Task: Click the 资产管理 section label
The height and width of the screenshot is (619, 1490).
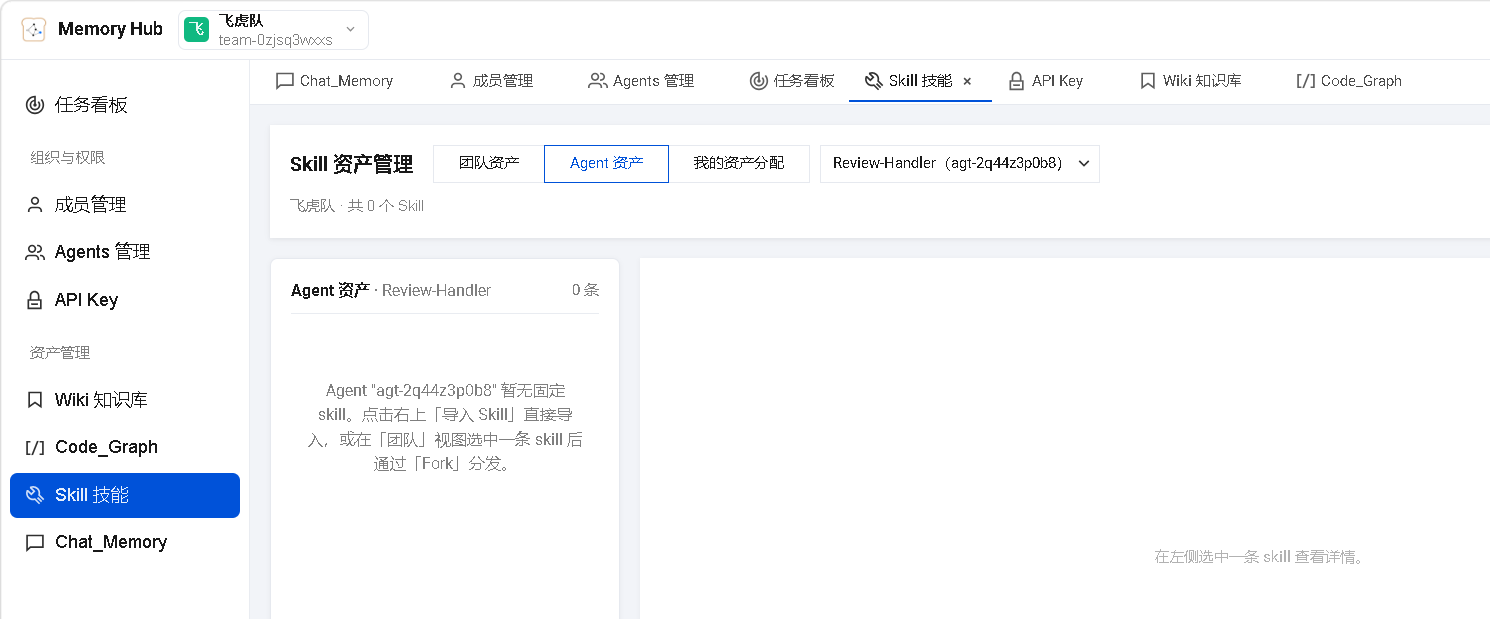Action: tap(60, 353)
